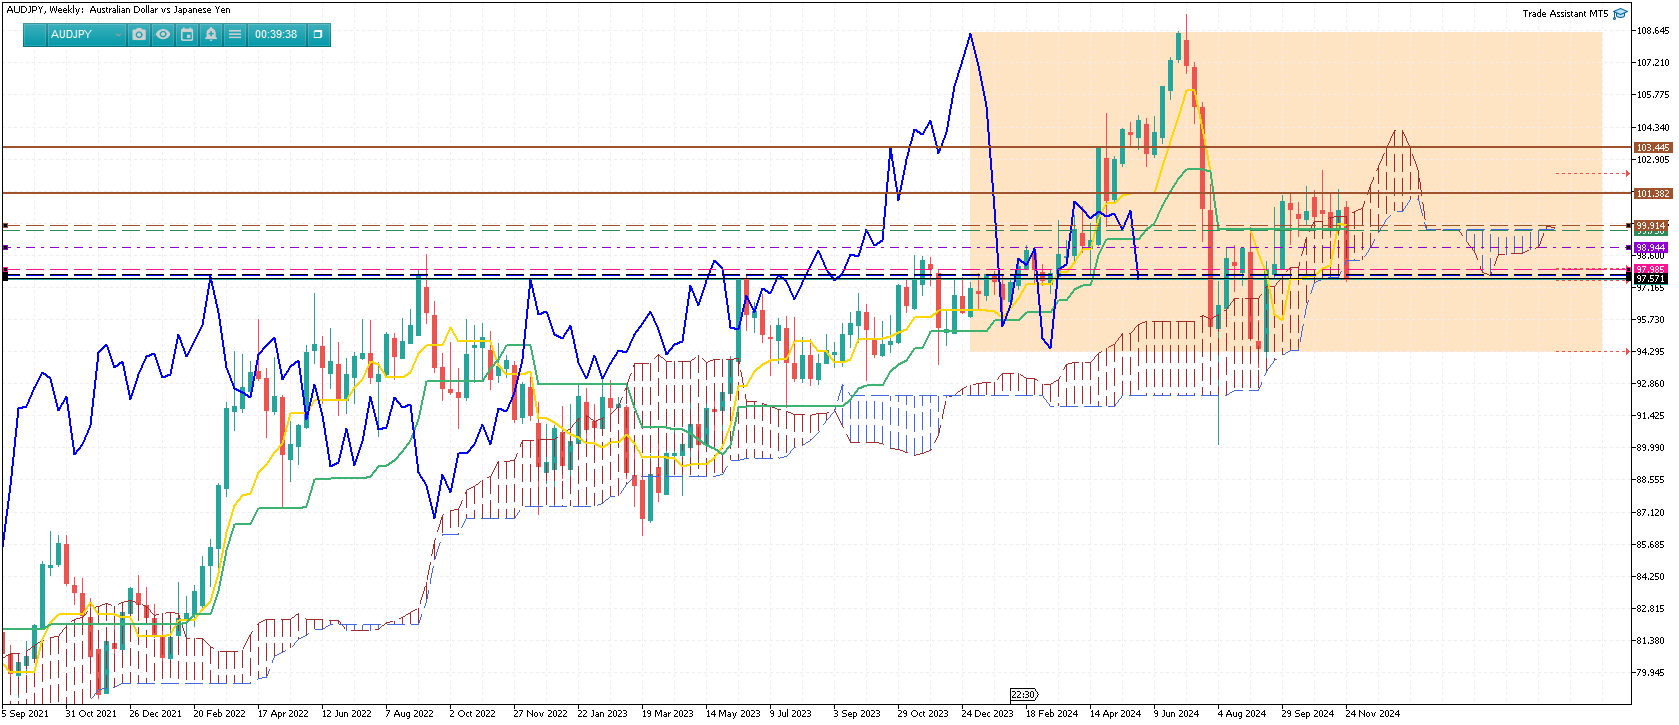1679x725 pixels.
Task: Click the panel drag handle left of AUDJPY
Action: [35, 34]
